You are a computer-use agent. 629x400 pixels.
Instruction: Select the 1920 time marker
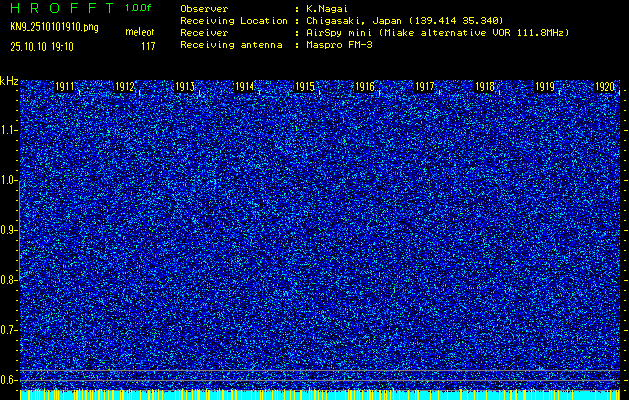click(604, 88)
